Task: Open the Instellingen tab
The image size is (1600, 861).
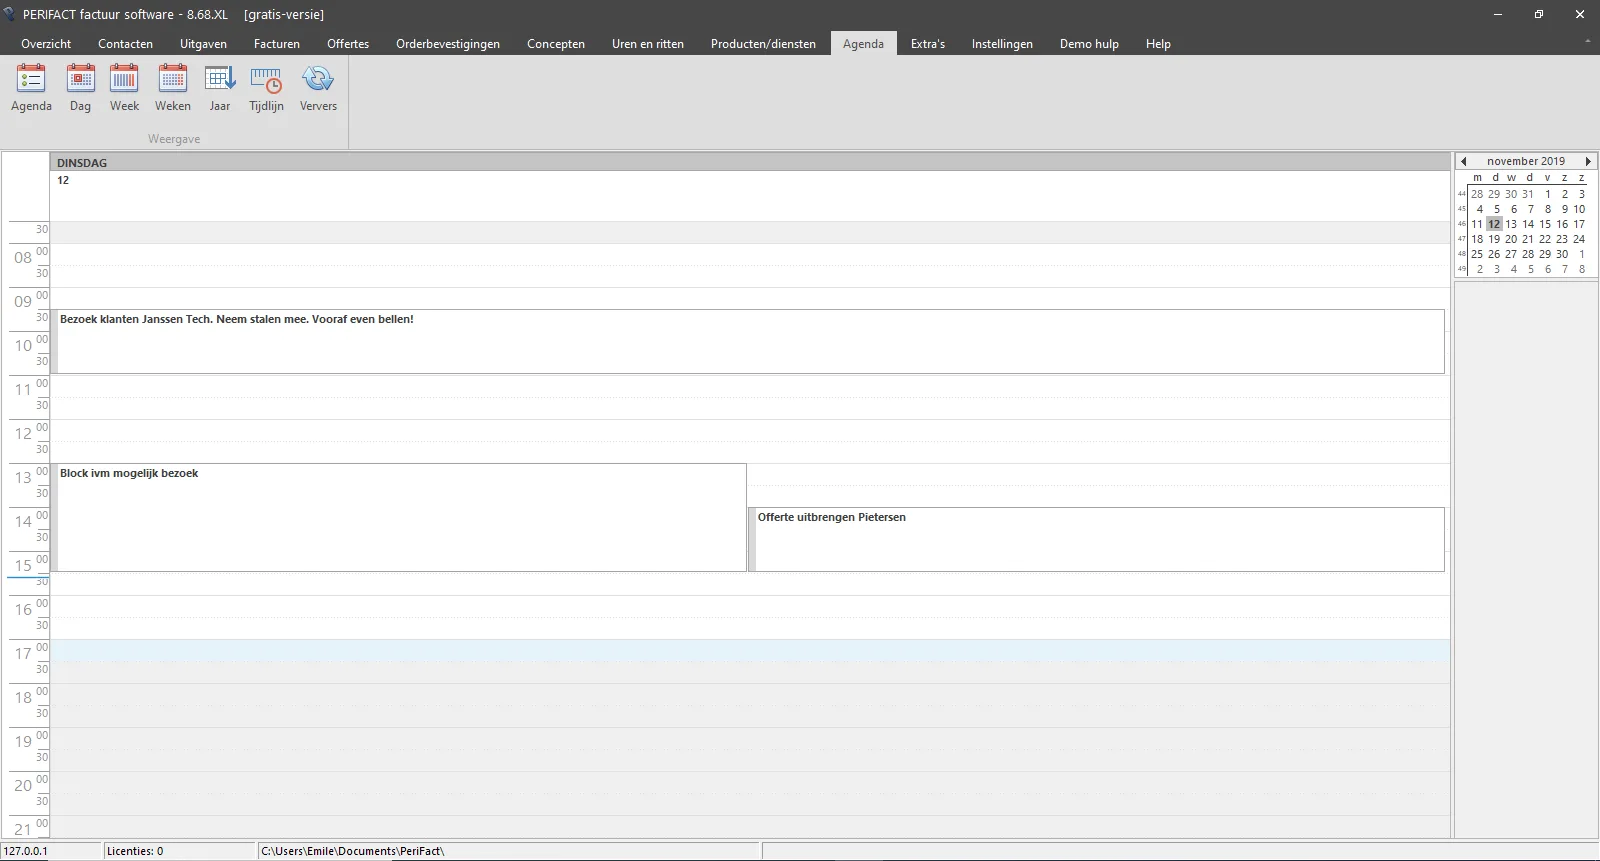Action: tap(1002, 44)
